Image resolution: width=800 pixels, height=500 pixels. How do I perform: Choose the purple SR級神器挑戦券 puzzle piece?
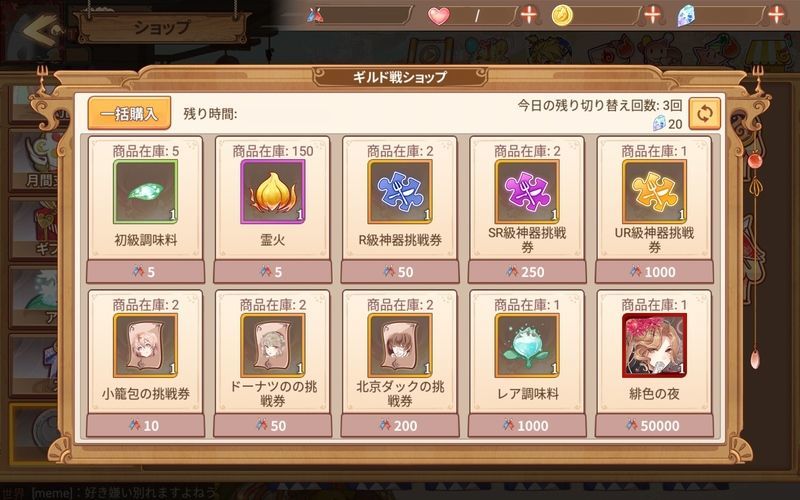tap(527, 192)
